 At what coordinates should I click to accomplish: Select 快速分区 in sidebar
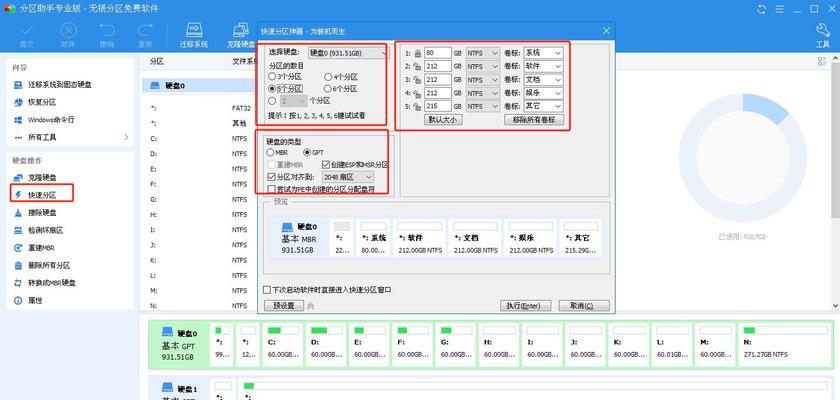coord(41,195)
